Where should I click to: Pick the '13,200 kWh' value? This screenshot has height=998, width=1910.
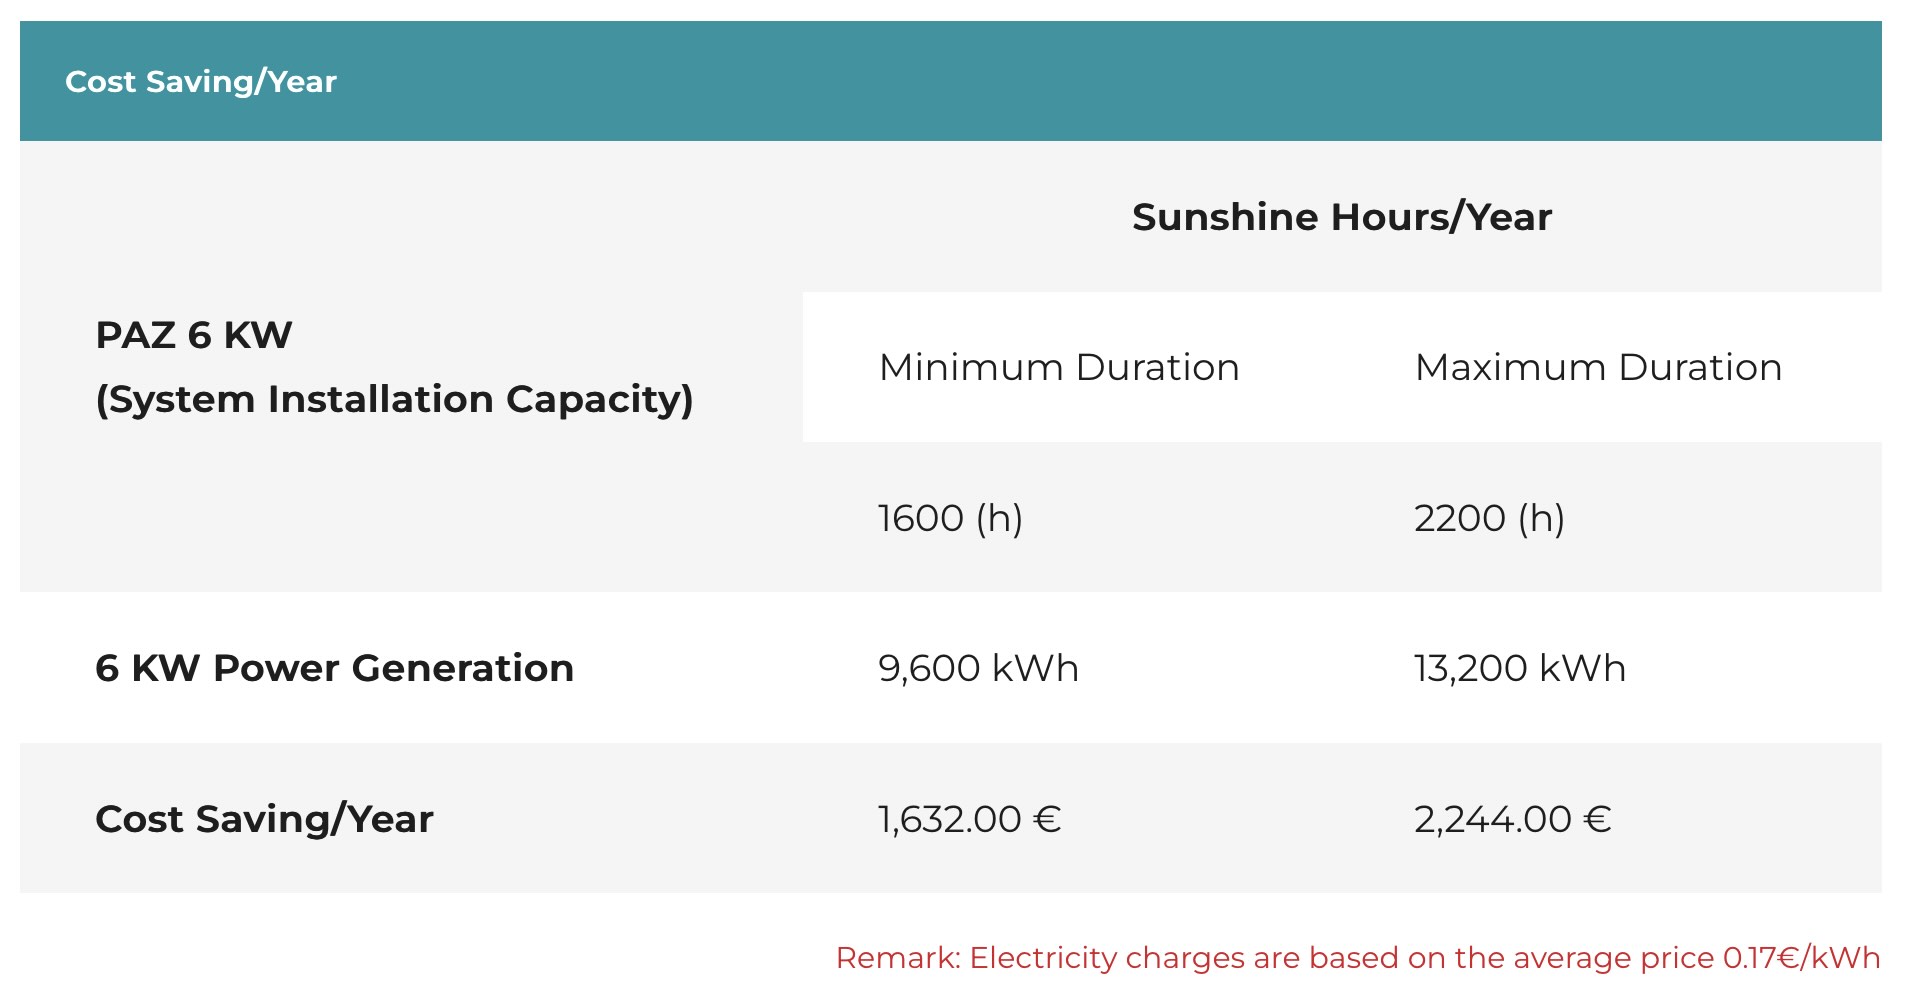1519,668
